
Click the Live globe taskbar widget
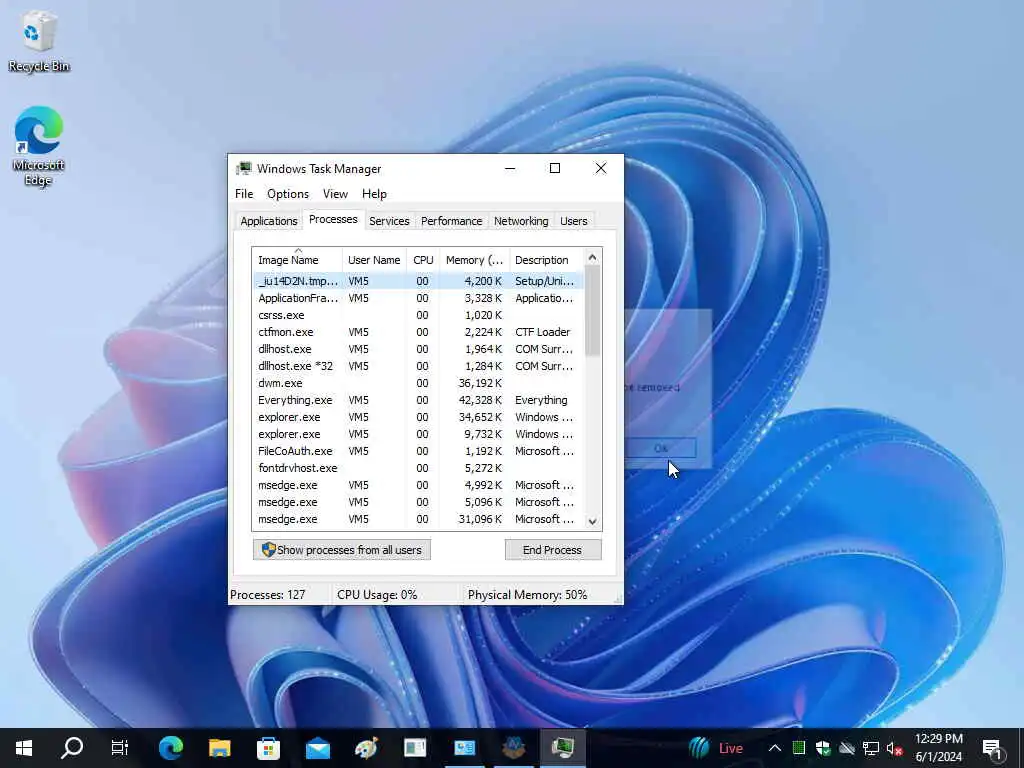coord(716,748)
